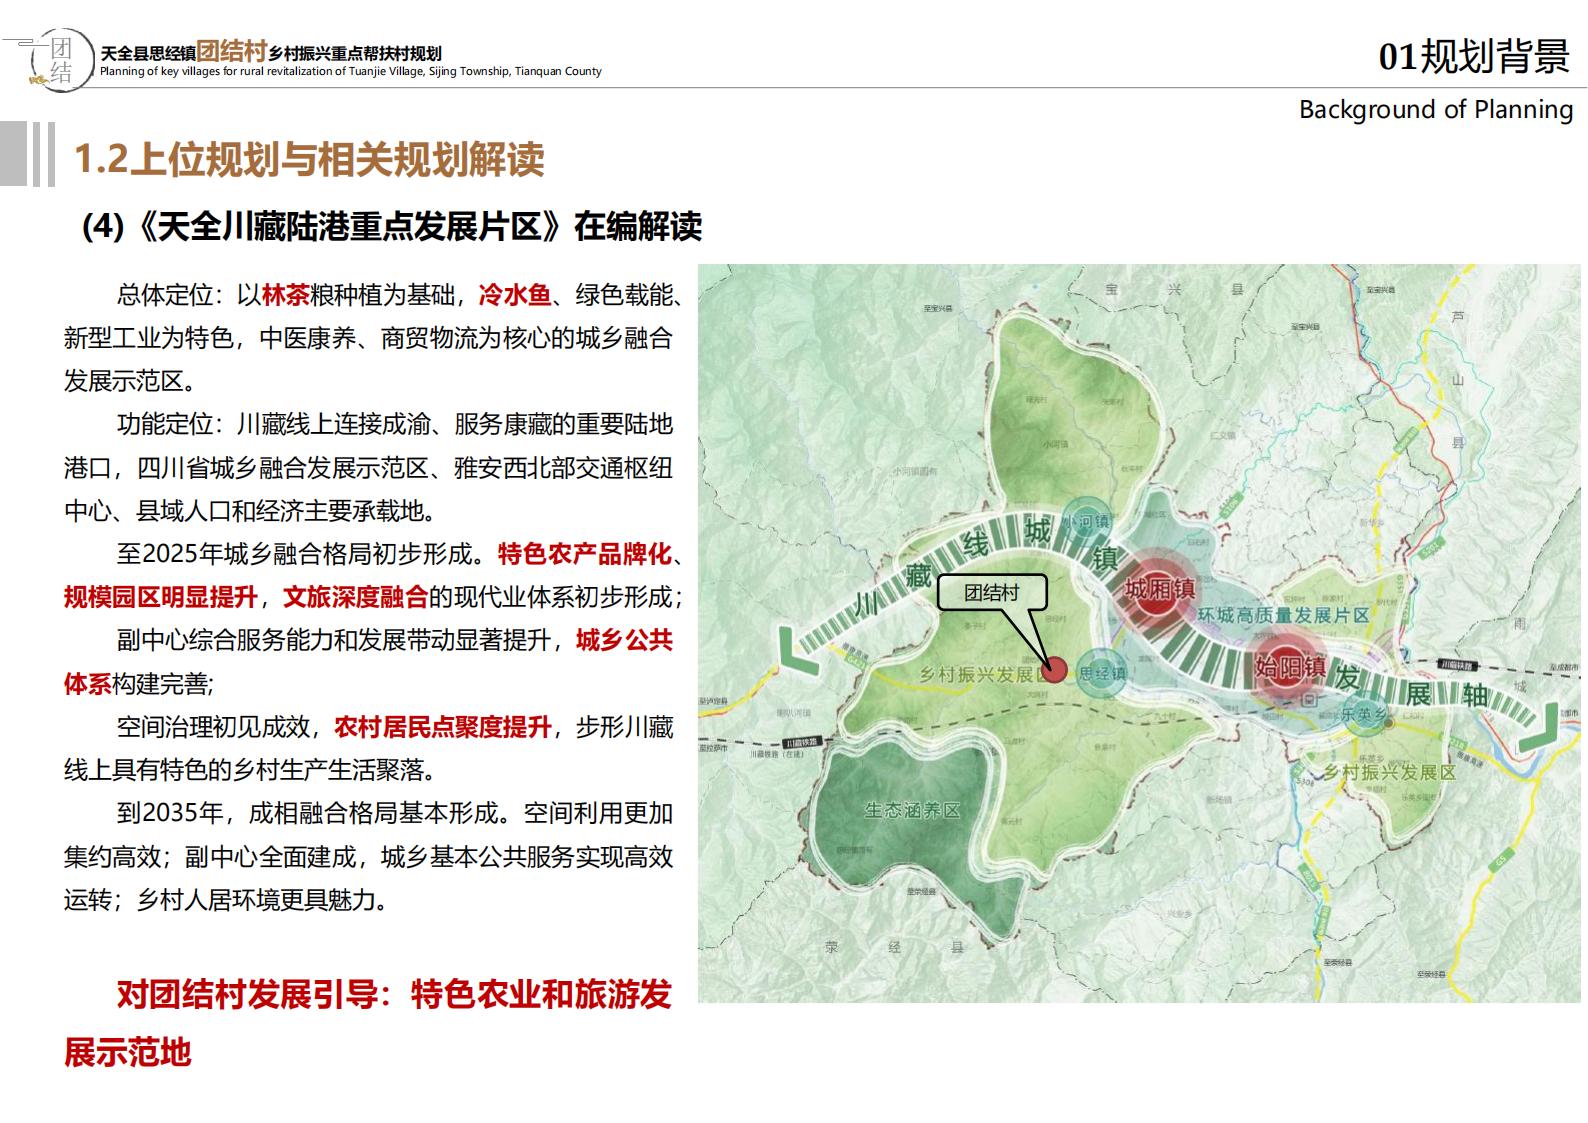Click the text 总体定位
Viewport: 1588px width, 1123px height.
(x=165, y=295)
